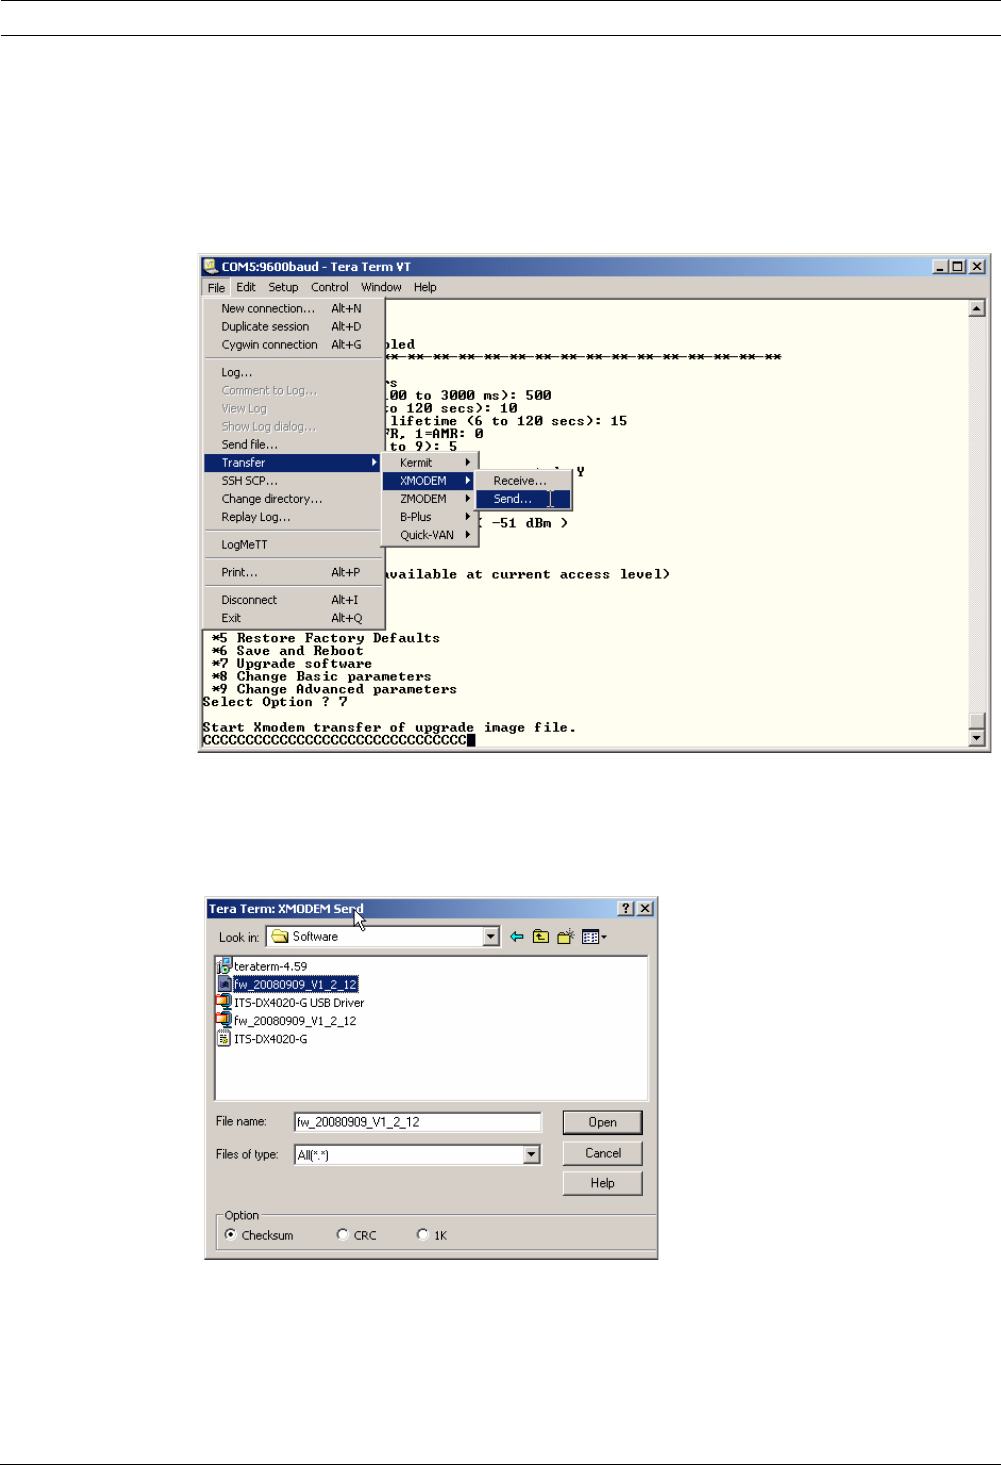1001x1465 pixels.
Task: Click the File name input field
Action: pyautogui.click(x=418, y=1122)
